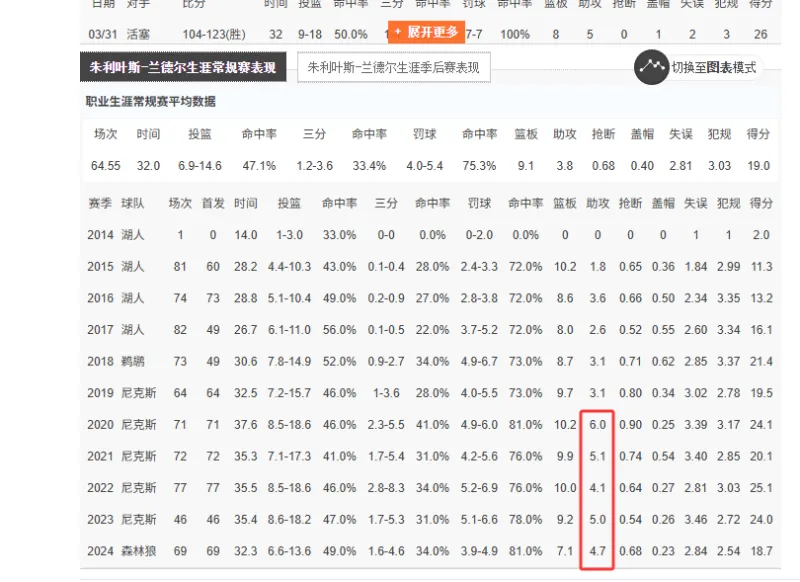This screenshot has width=800, height=582.
Task: Click free throws 5.1-6.6 in 2023 row
Action: coord(479,520)
